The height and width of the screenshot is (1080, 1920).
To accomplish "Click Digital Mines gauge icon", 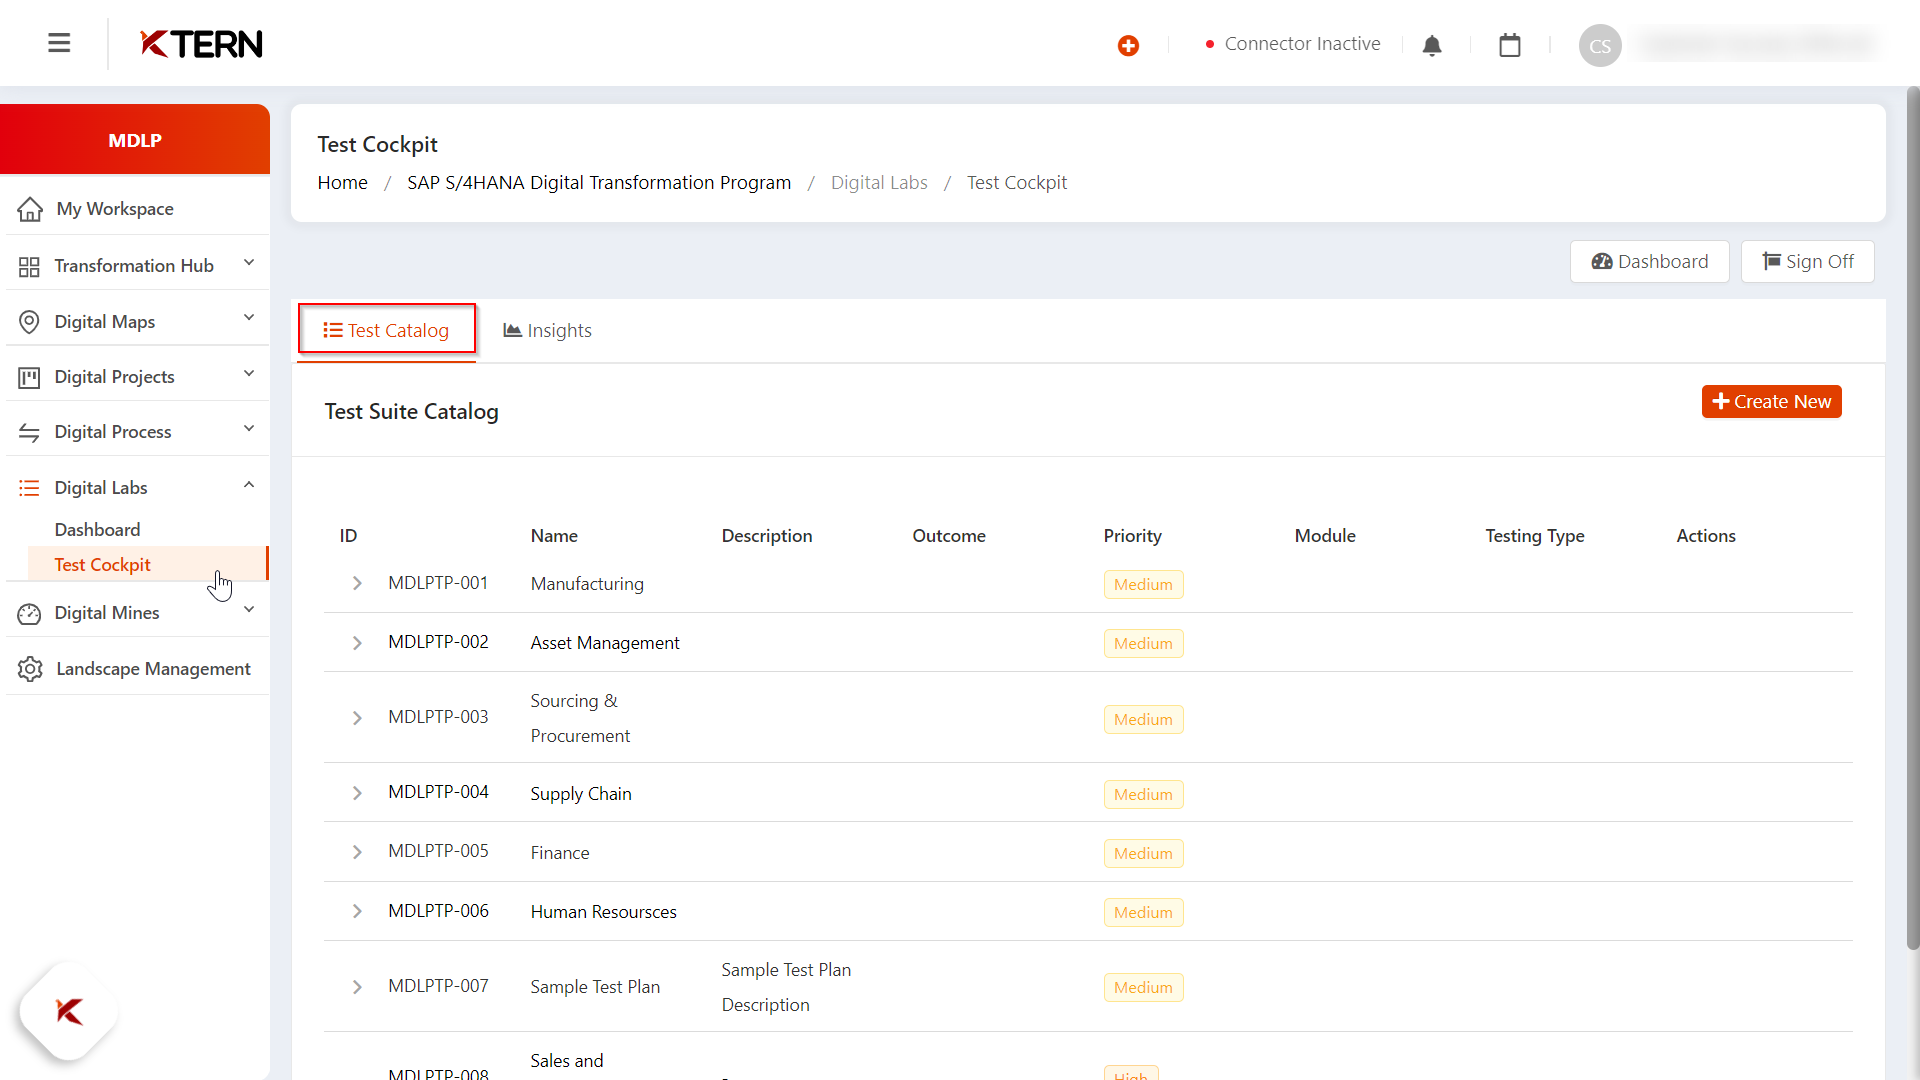I will [29, 613].
